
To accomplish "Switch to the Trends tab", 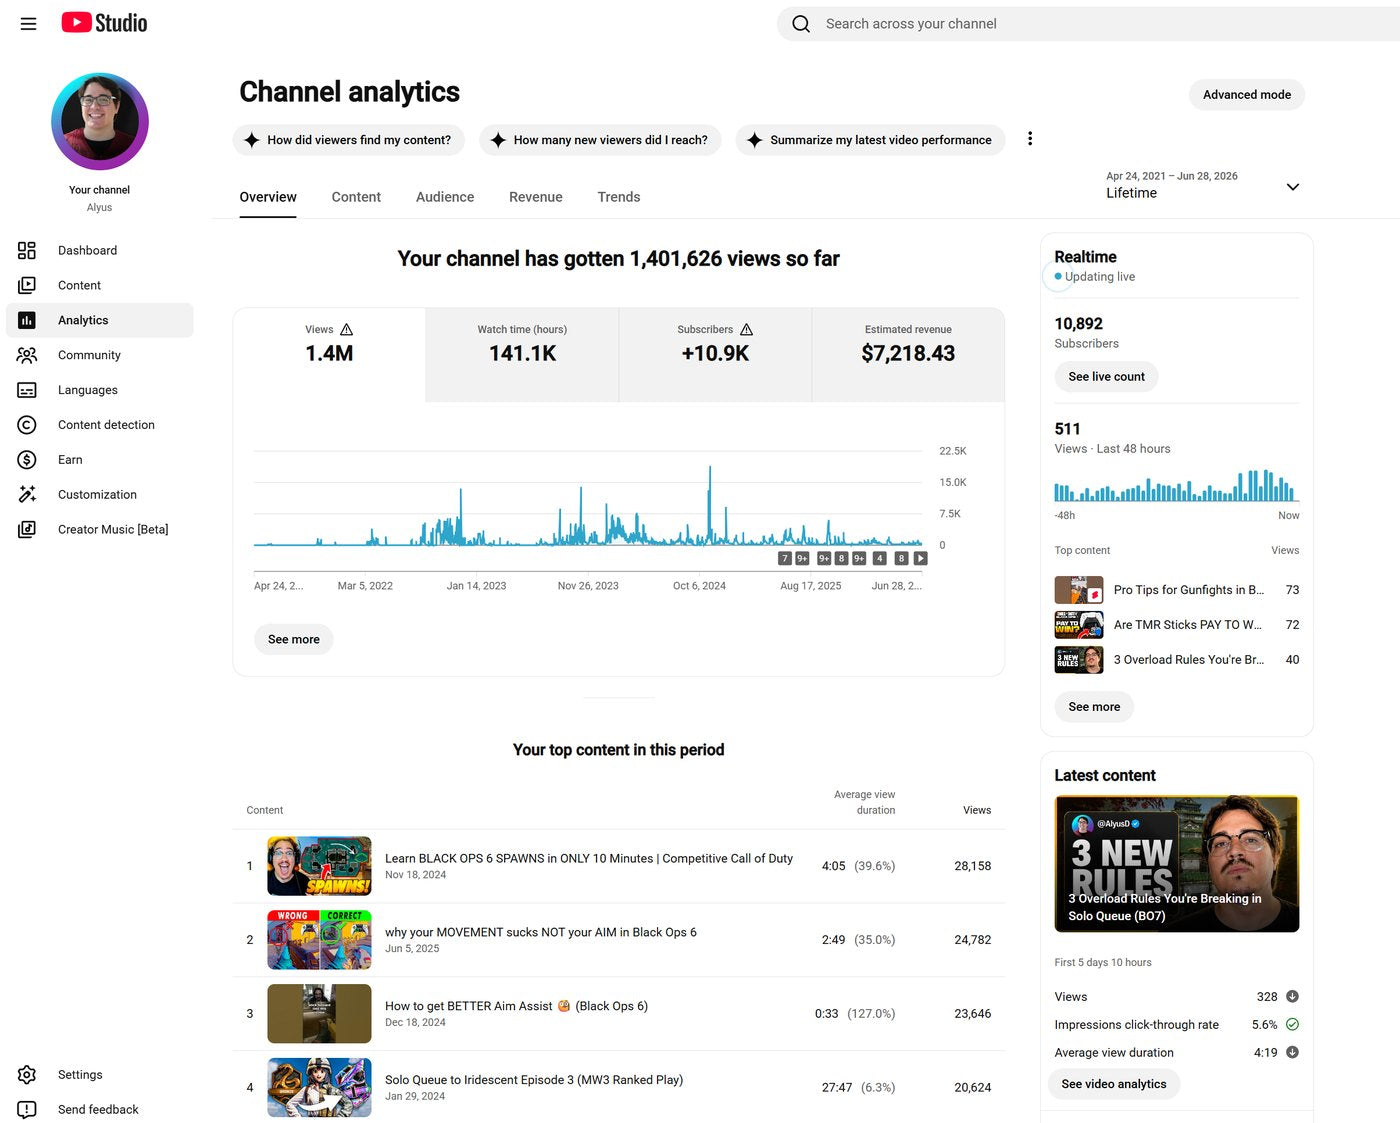I will coord(619,197).
